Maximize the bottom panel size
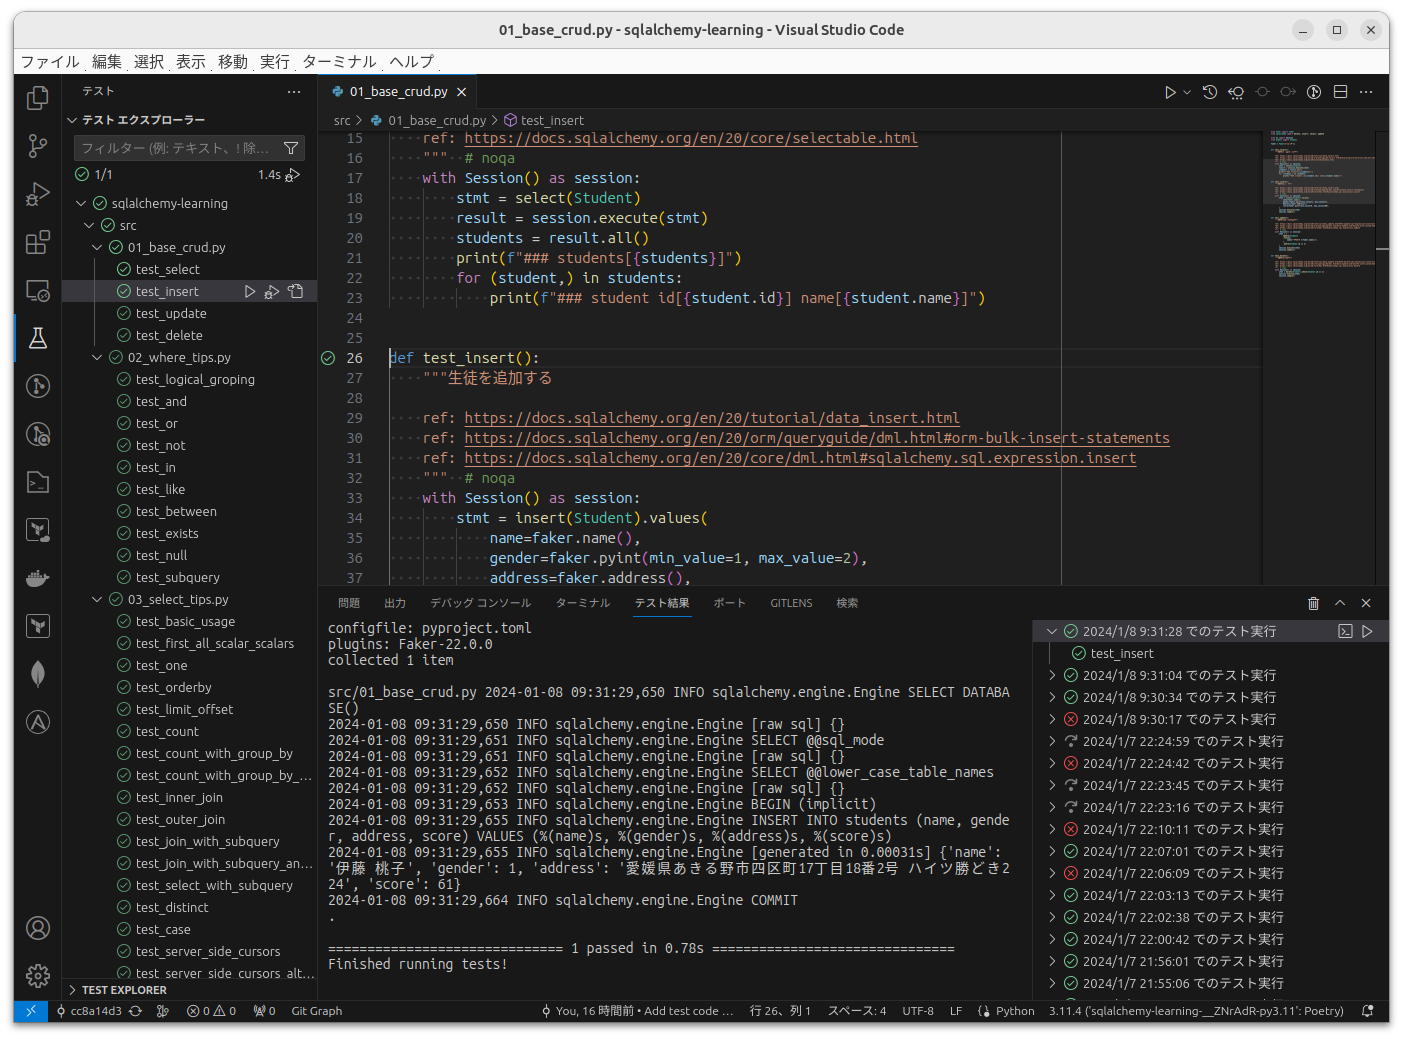 pos(1340,603)
